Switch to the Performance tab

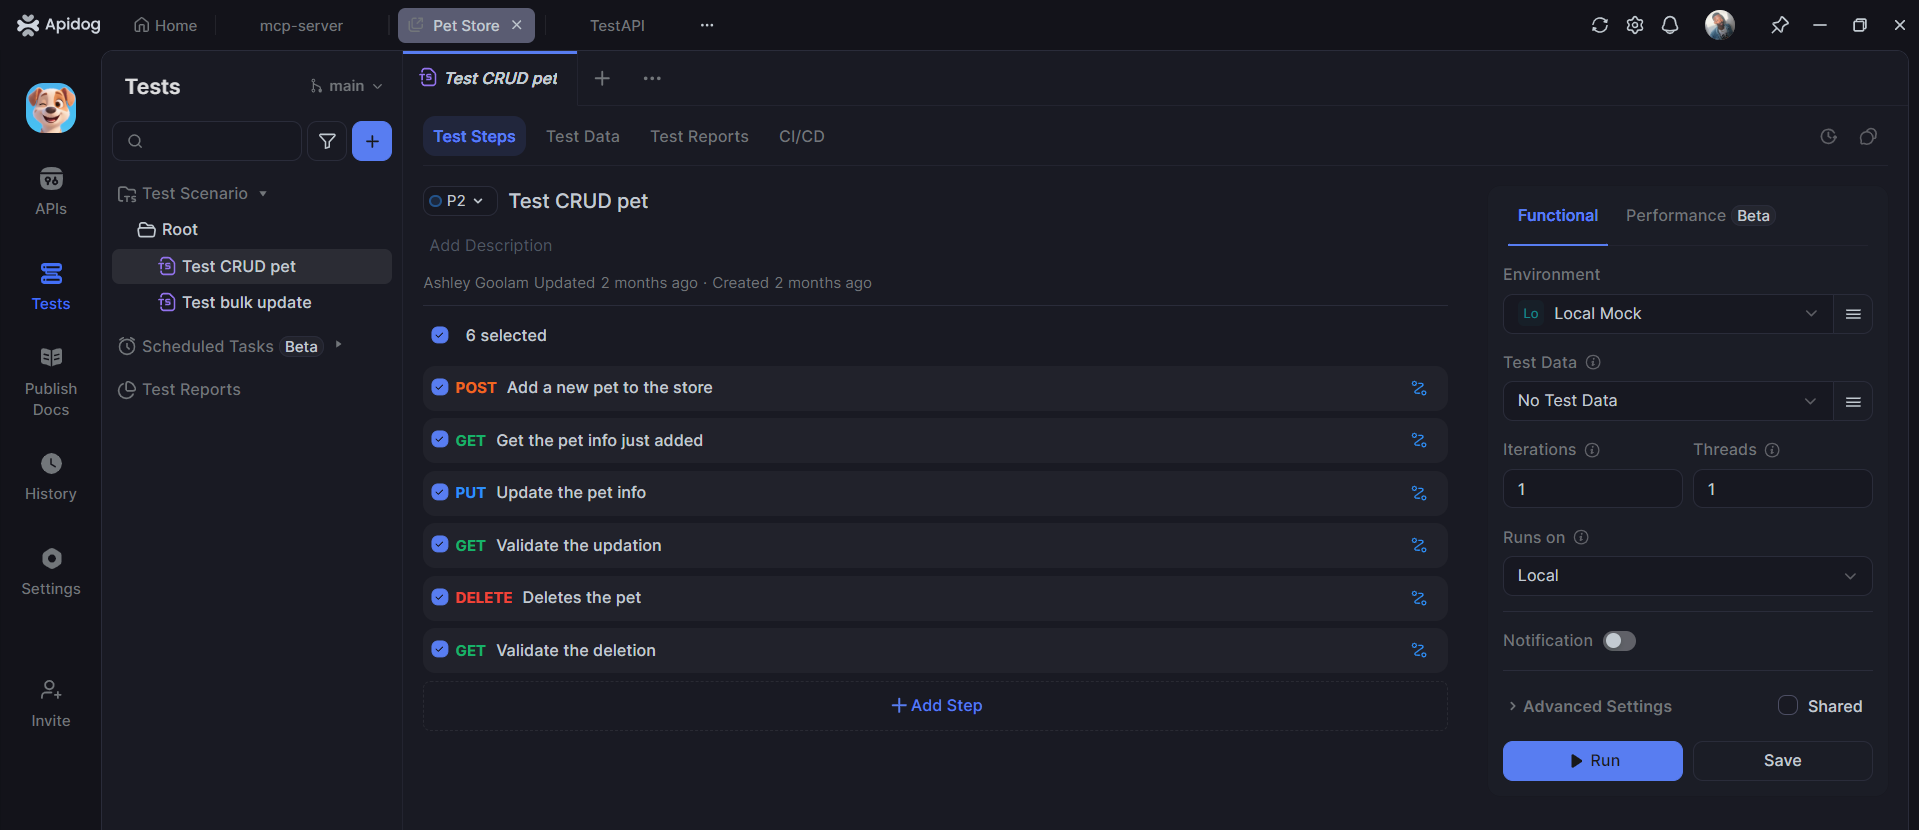1675,216
